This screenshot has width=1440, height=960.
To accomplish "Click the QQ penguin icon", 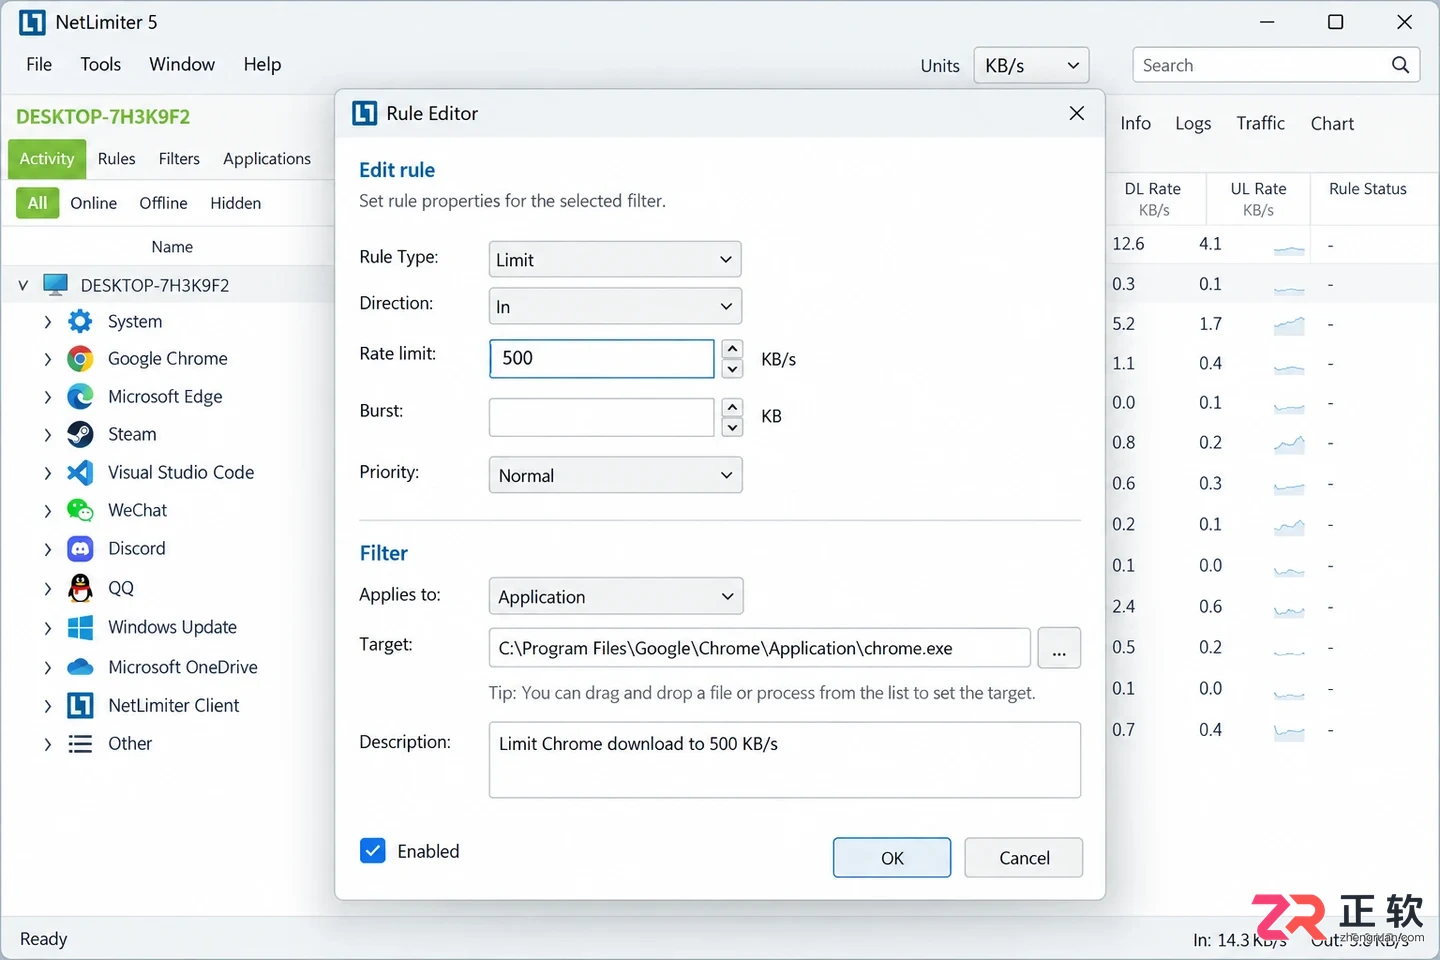I will click(x=80, y=588).
